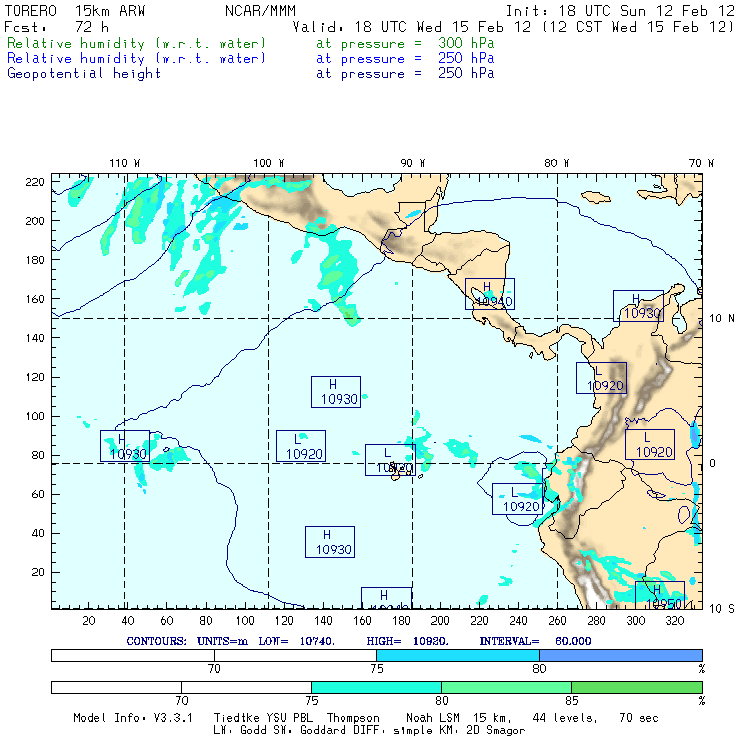Select the 'L 10920' box over Galapagos islands
740x740 pixels.
390,460
